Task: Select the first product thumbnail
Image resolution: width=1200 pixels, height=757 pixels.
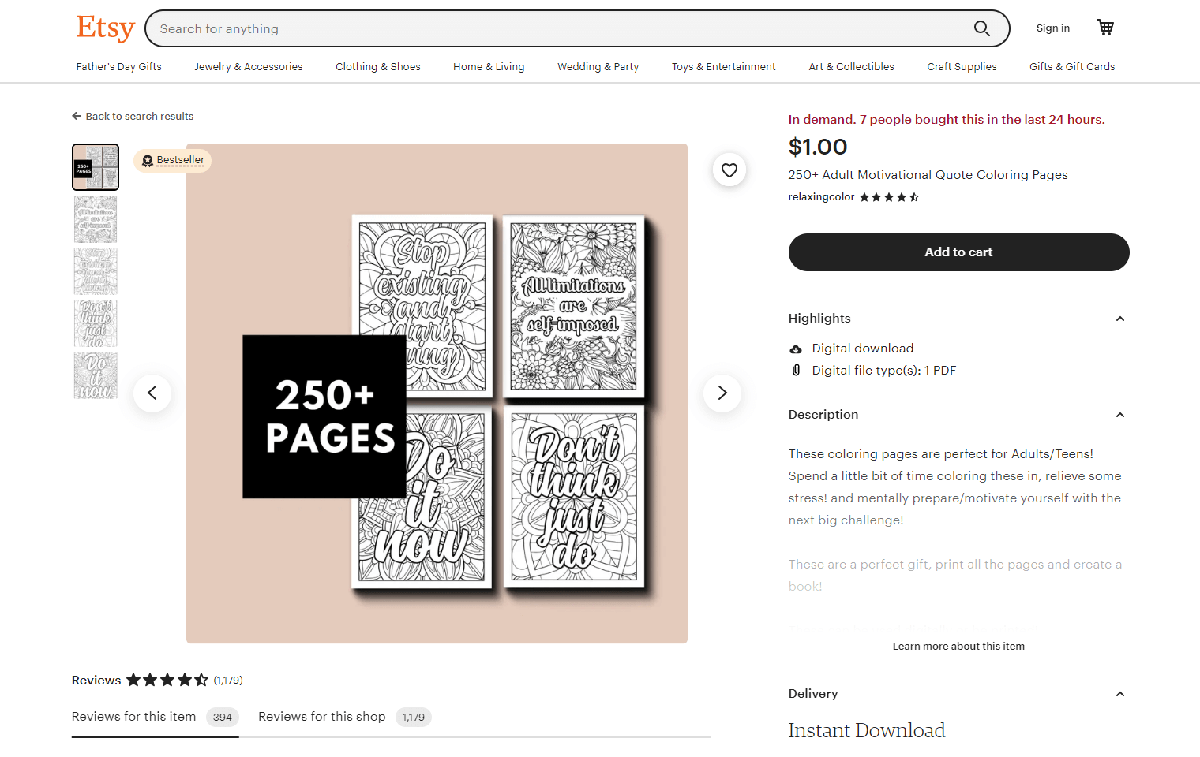Action: tap(95, 167)
